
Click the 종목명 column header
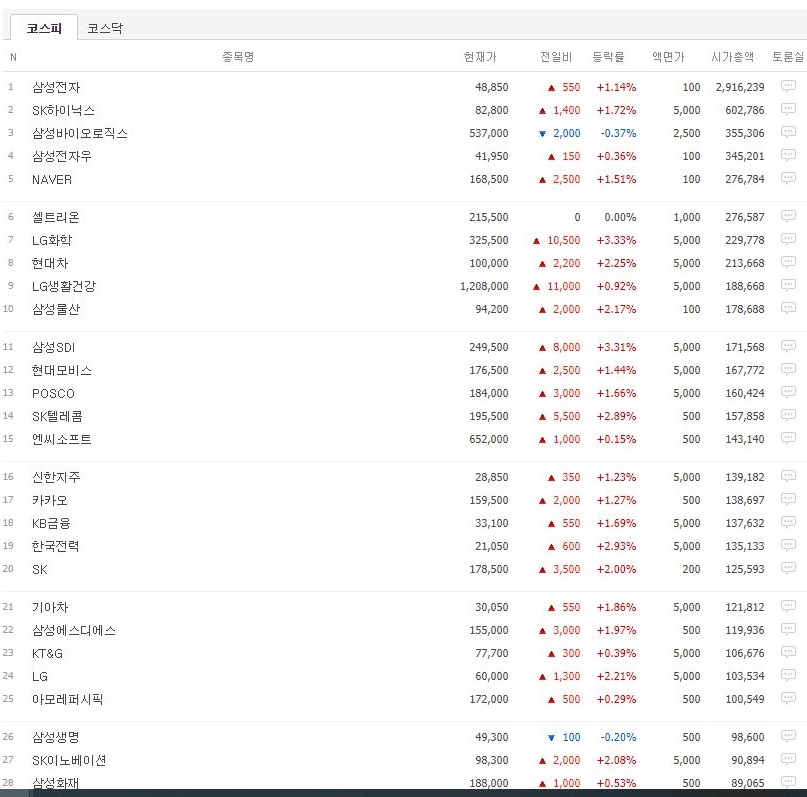(238, 57)
